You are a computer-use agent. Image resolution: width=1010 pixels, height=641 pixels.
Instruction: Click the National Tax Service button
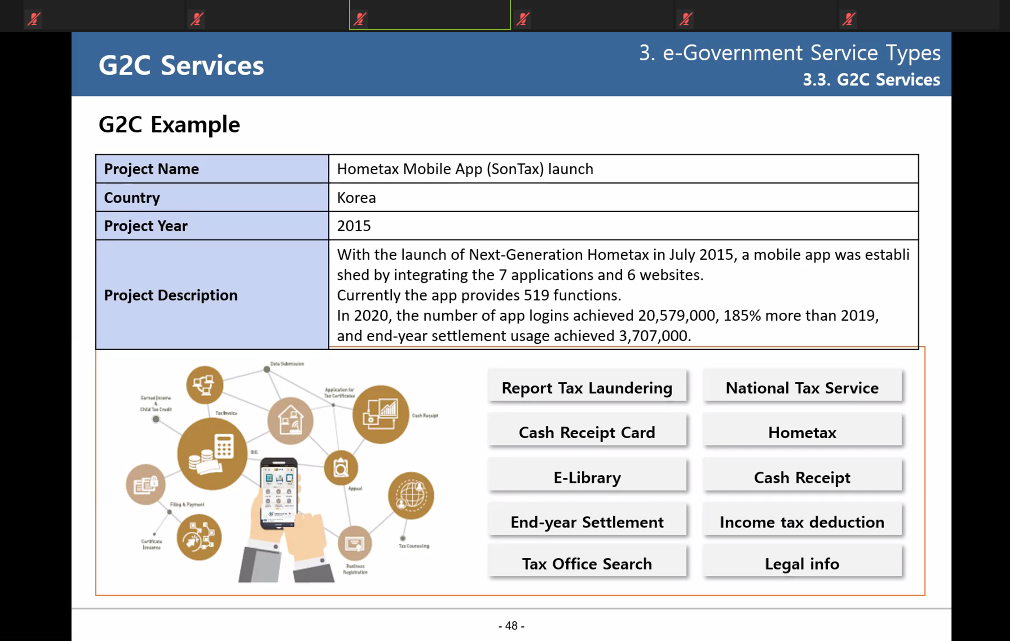[802, 387]
